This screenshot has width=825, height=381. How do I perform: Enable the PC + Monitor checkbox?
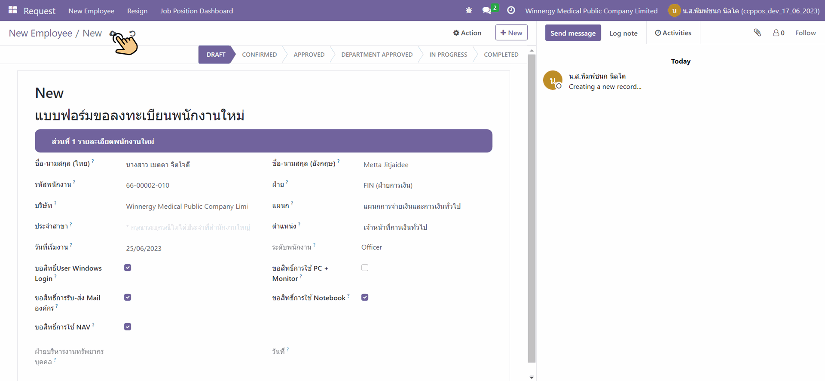click(x=364, y=267)
